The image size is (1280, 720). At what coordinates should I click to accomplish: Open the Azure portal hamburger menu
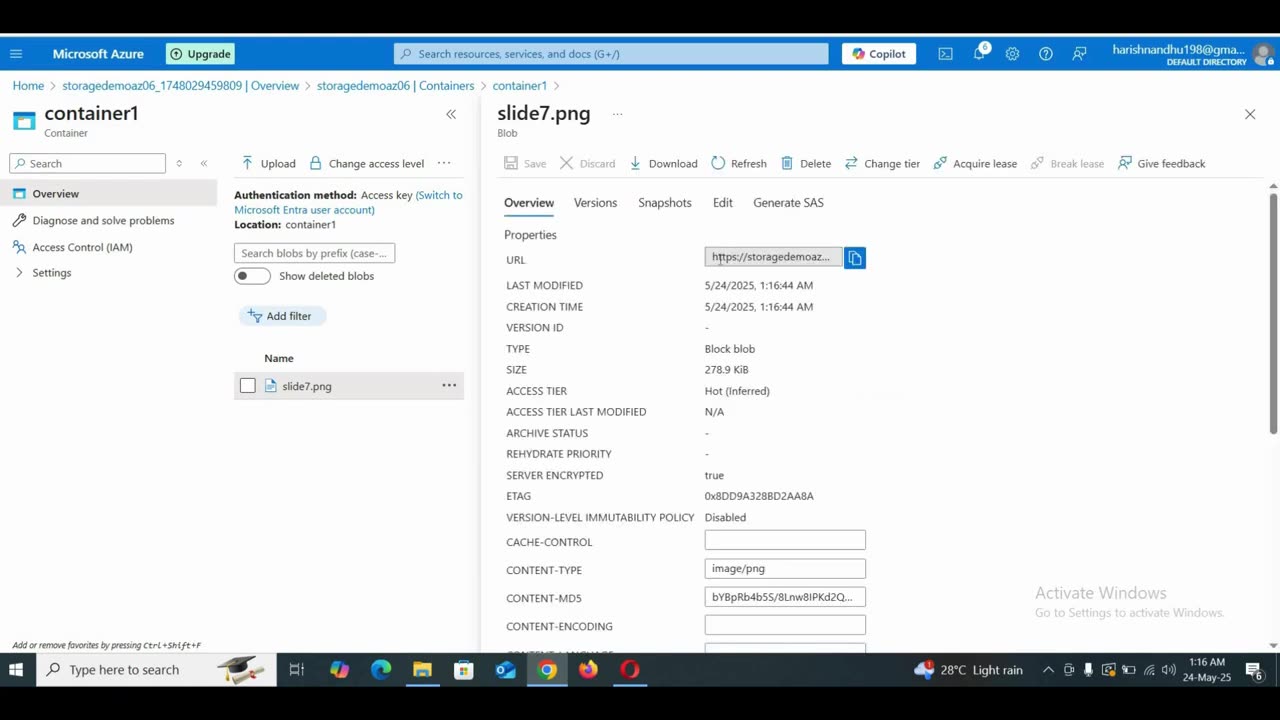tap(16, 54)
